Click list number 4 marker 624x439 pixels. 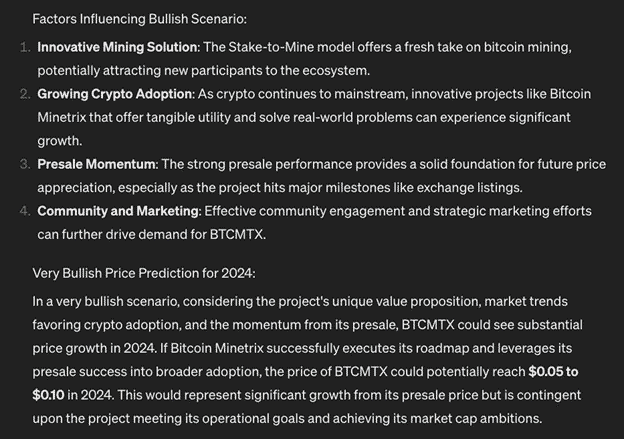pyautogui.click(x=25, y=211)
